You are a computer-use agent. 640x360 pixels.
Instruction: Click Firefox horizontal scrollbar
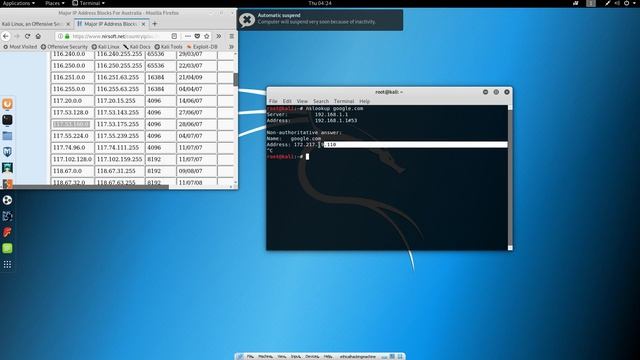pos(84,187)
